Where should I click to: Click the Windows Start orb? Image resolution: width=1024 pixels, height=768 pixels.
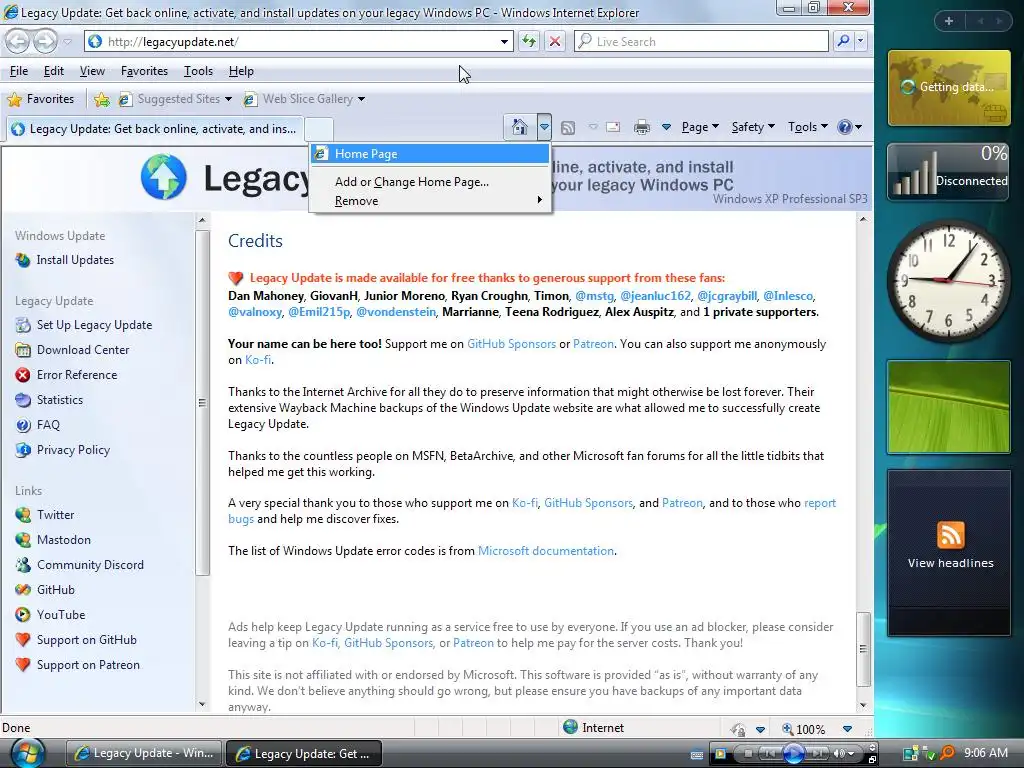[x=29, y=752]
